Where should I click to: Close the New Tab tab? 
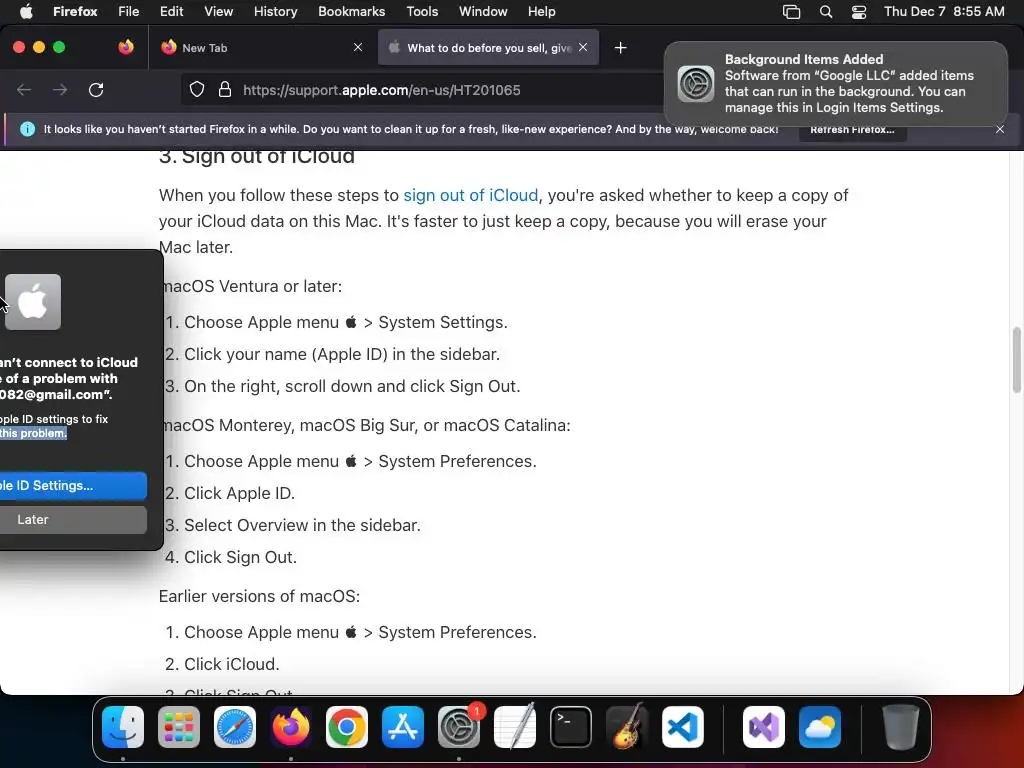coord(358,47)
